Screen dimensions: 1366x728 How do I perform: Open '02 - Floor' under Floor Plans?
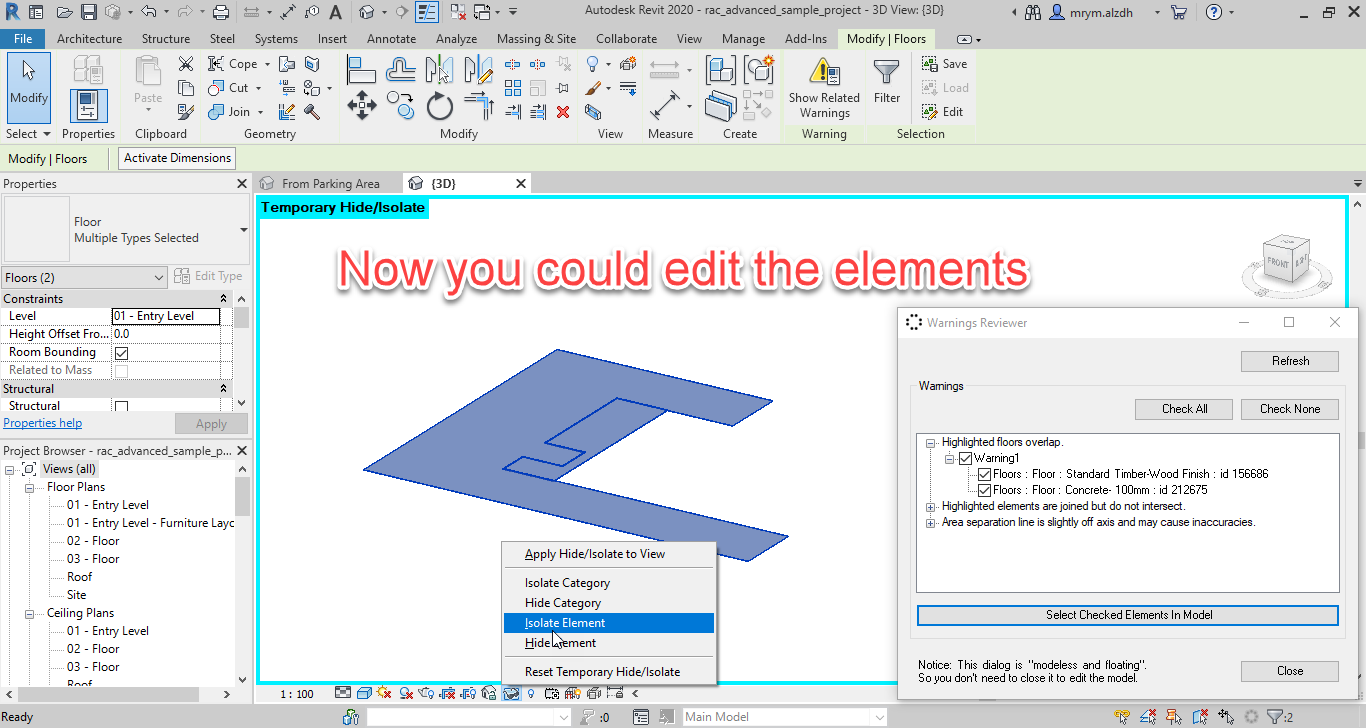point(93,541)
